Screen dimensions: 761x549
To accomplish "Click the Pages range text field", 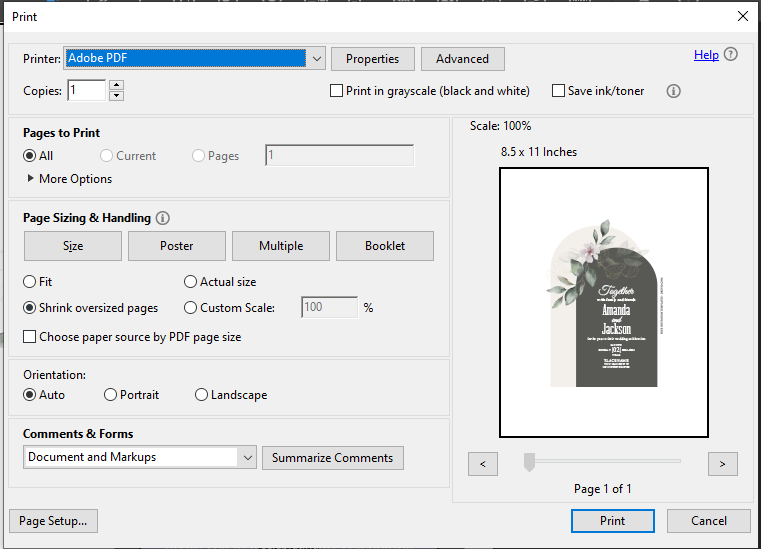I will (339, 155).
